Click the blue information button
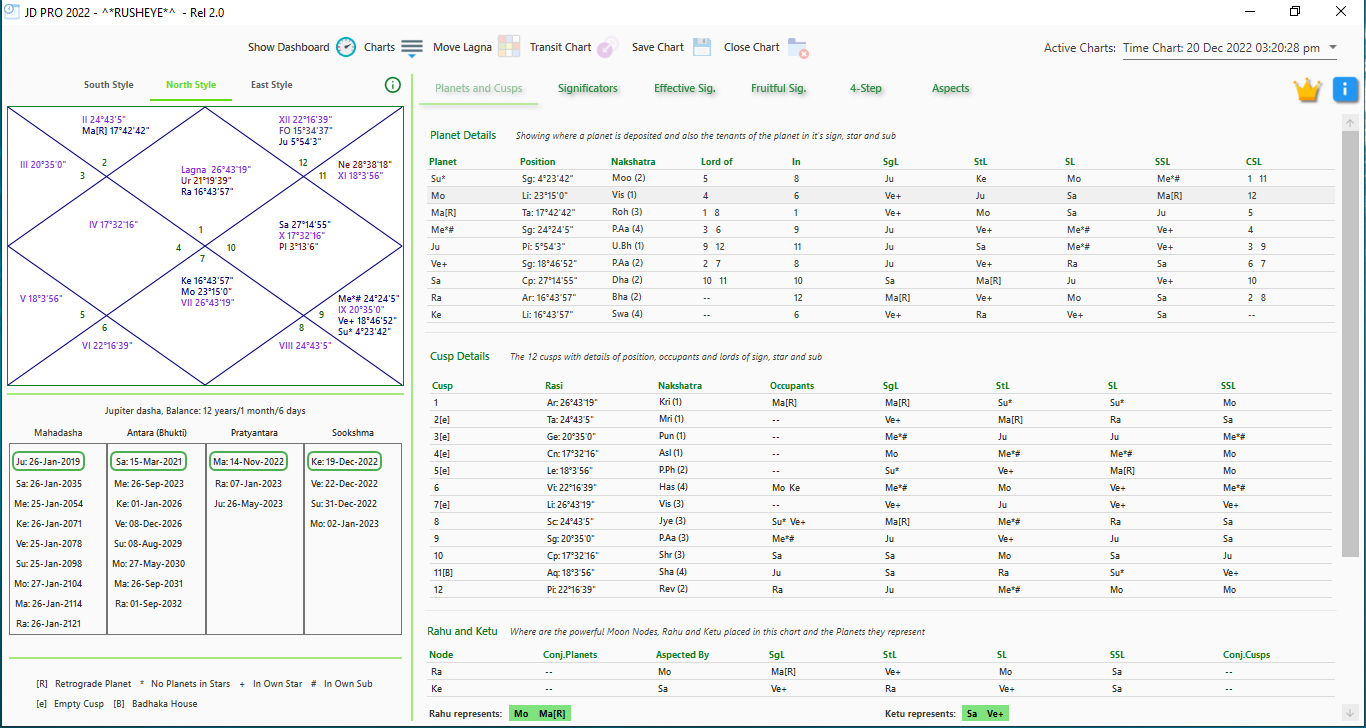 point(1345,89)
